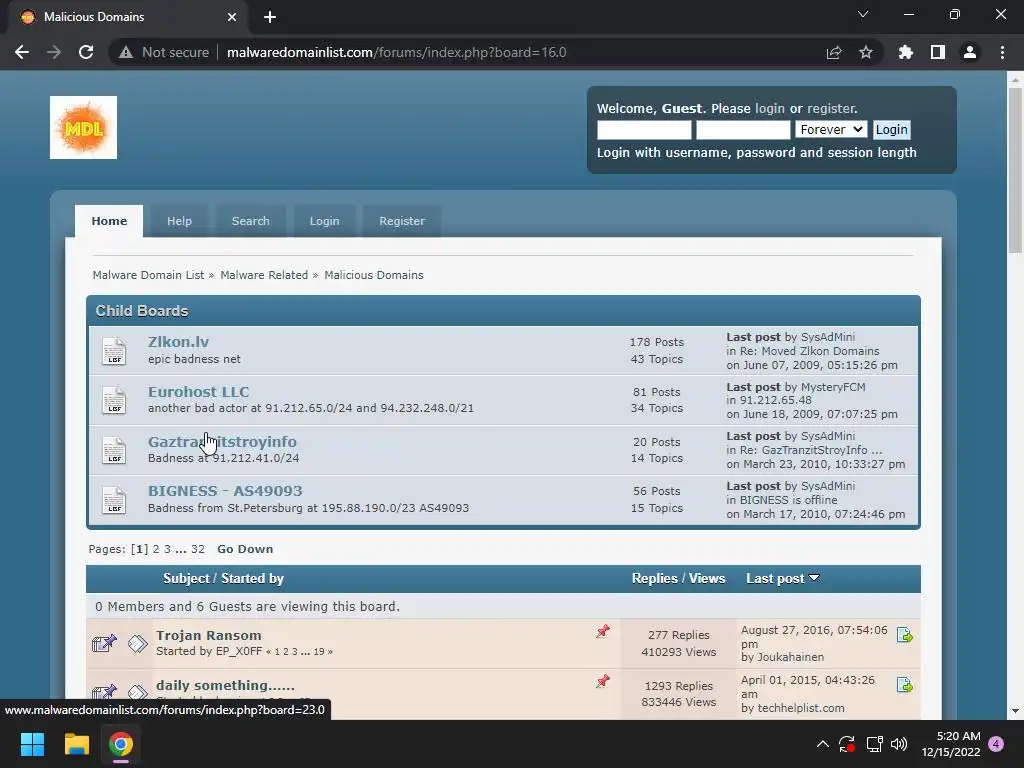
Task: Go to page 32 of topics
Action: point(198,549)
